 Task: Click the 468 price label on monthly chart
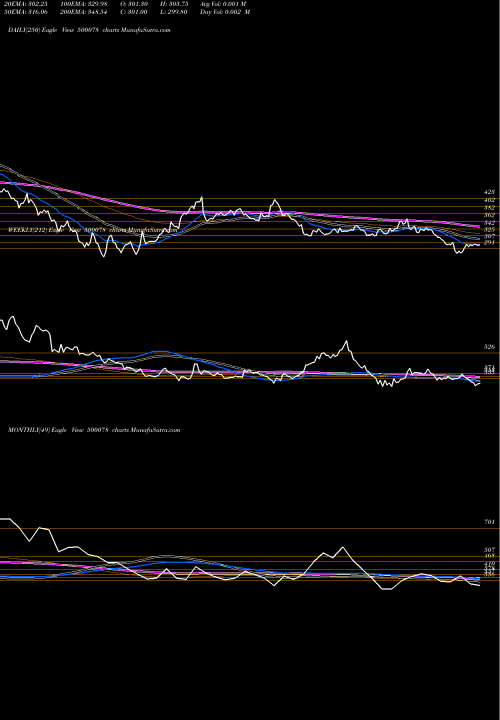click(x=489, y=556)
